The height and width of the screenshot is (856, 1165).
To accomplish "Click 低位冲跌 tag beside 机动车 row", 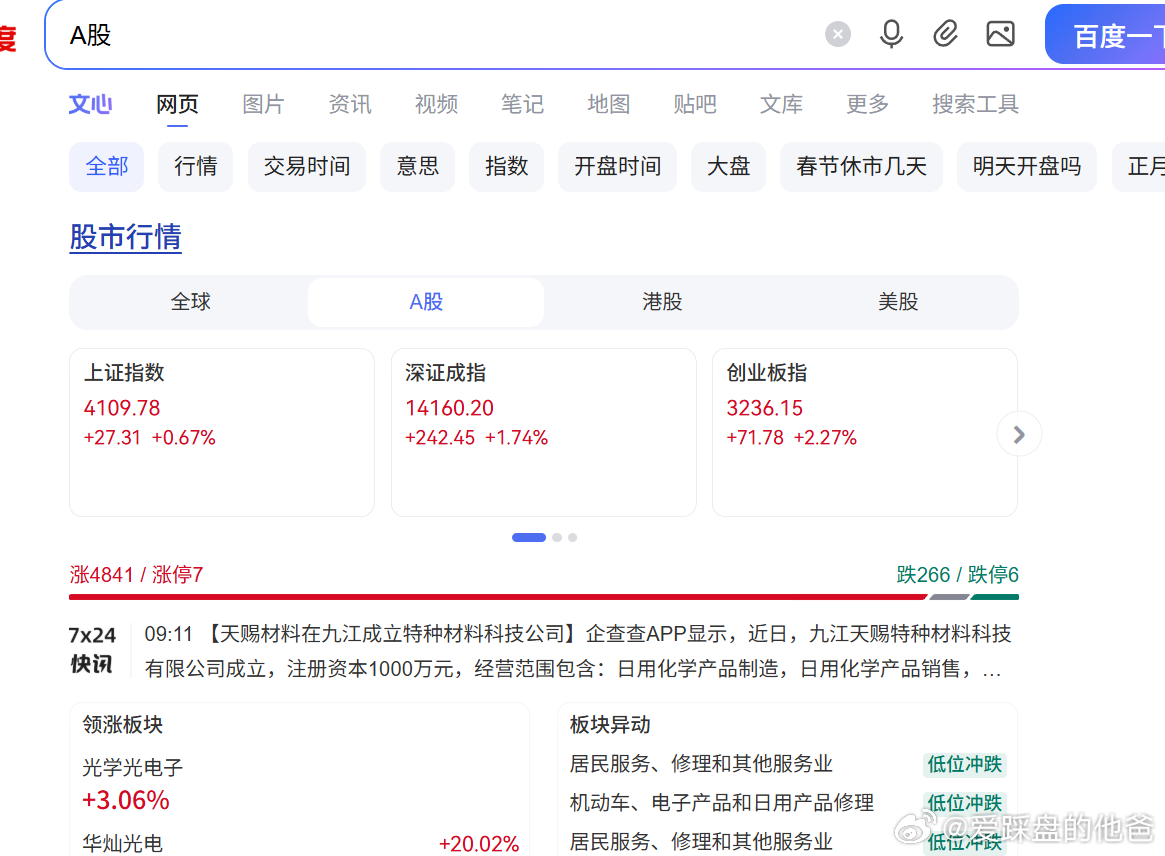I will [x=964, y=802].
